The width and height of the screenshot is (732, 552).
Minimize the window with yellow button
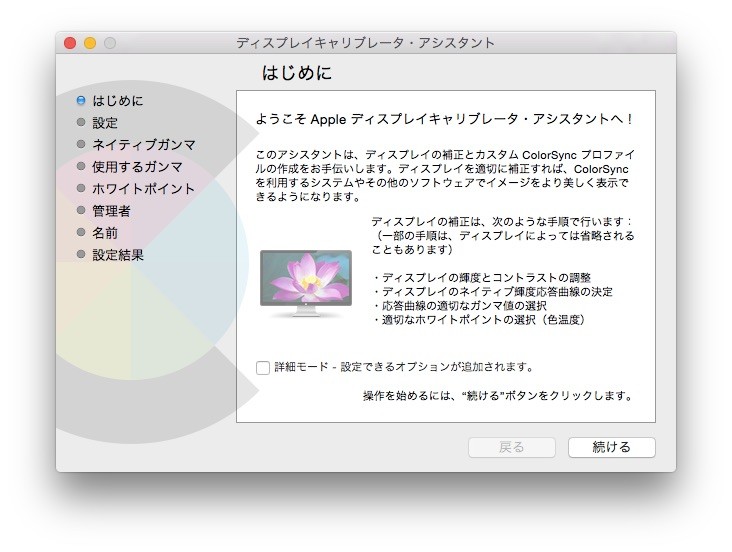[x=90, y=43]
